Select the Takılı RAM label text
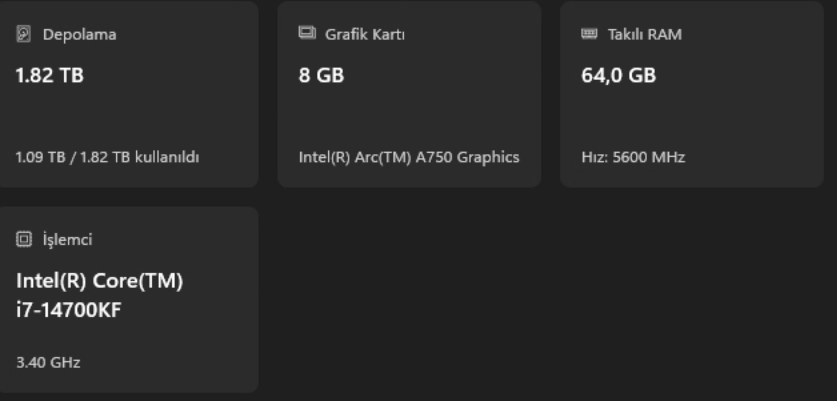837x401 pixels. pos(645,34)
